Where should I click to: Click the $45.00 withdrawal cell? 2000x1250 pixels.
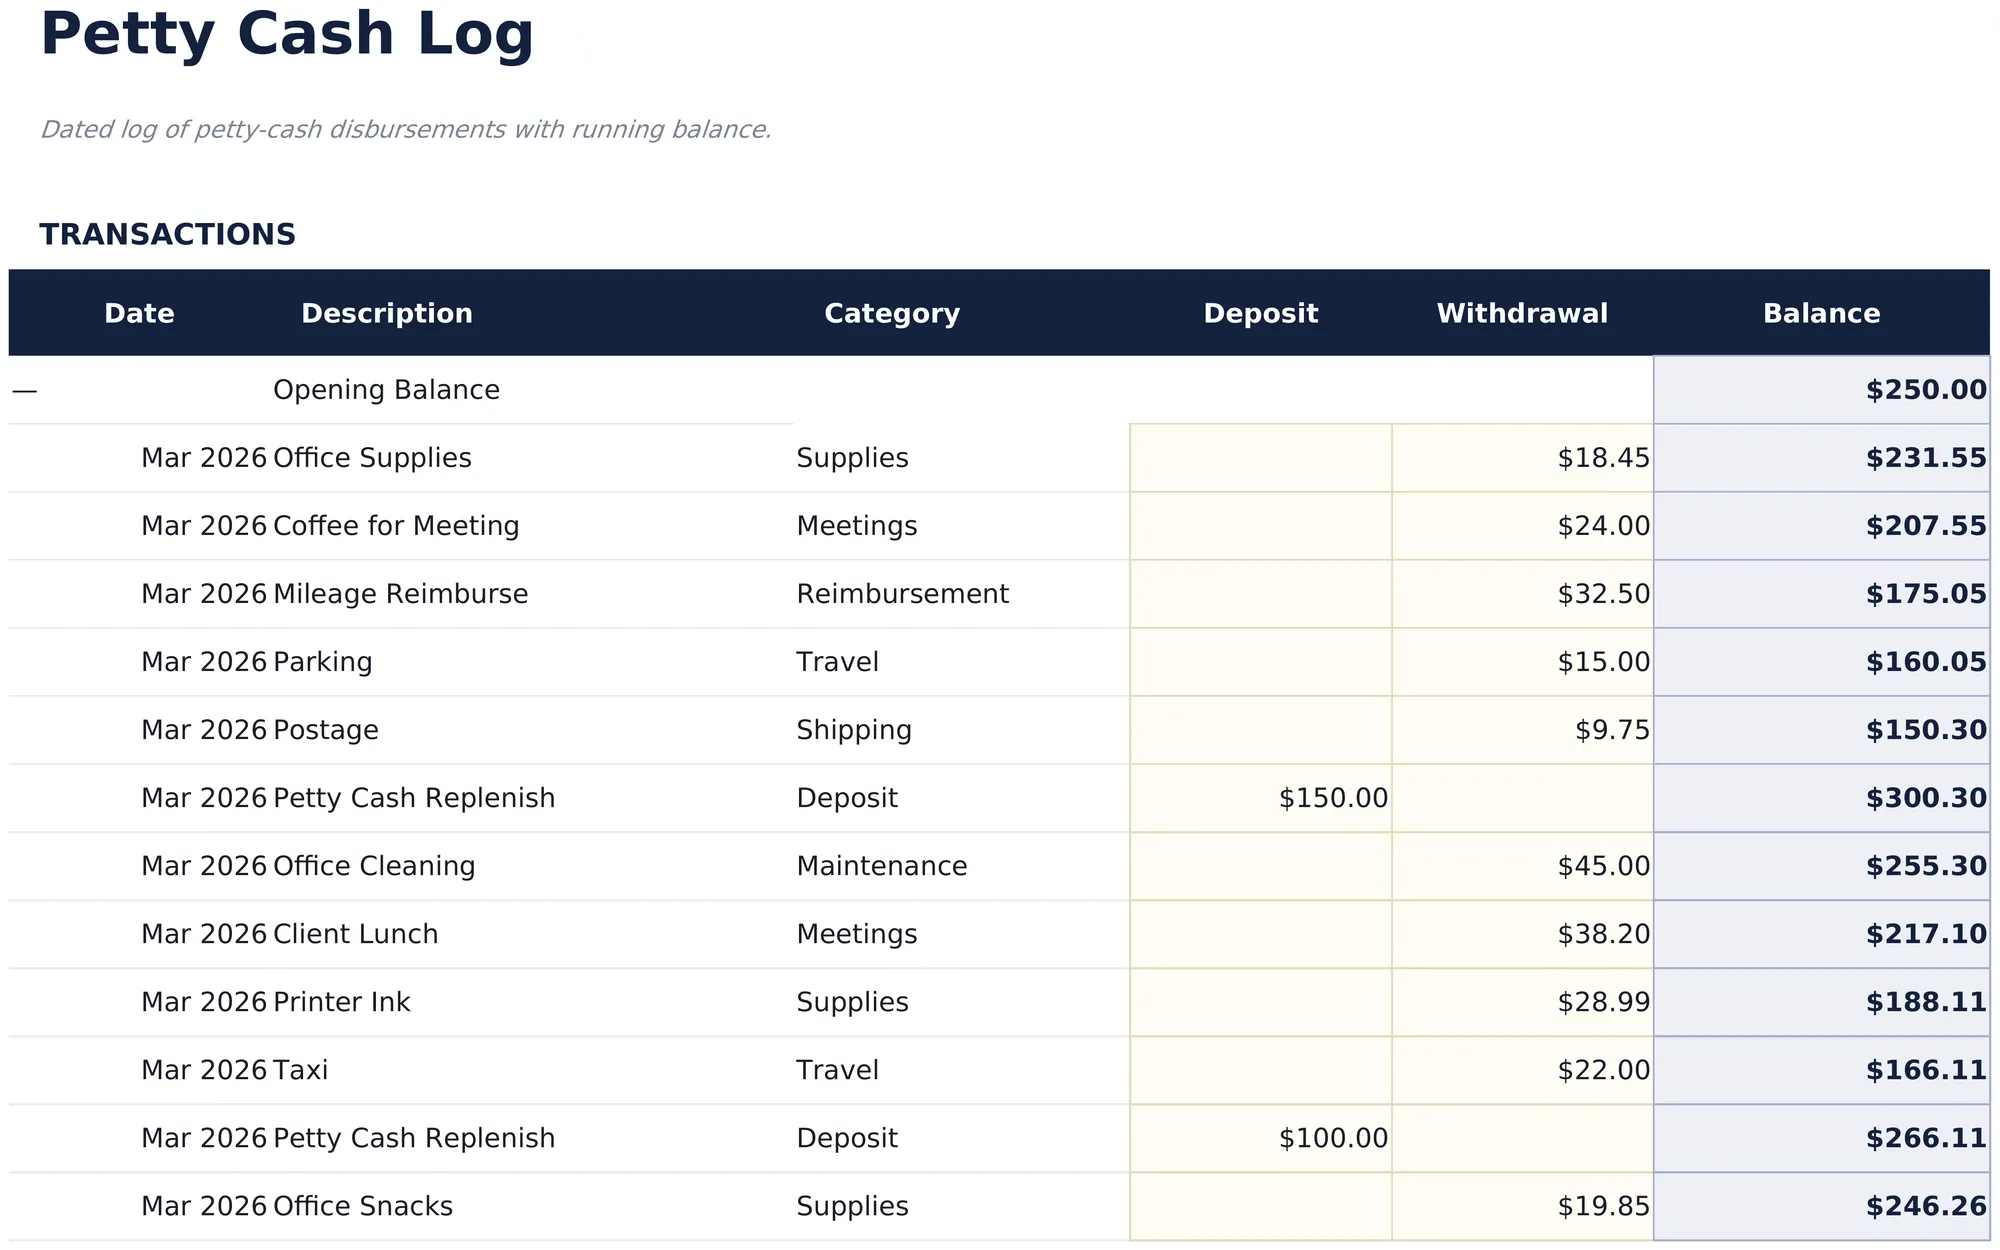coord(1522,866)
